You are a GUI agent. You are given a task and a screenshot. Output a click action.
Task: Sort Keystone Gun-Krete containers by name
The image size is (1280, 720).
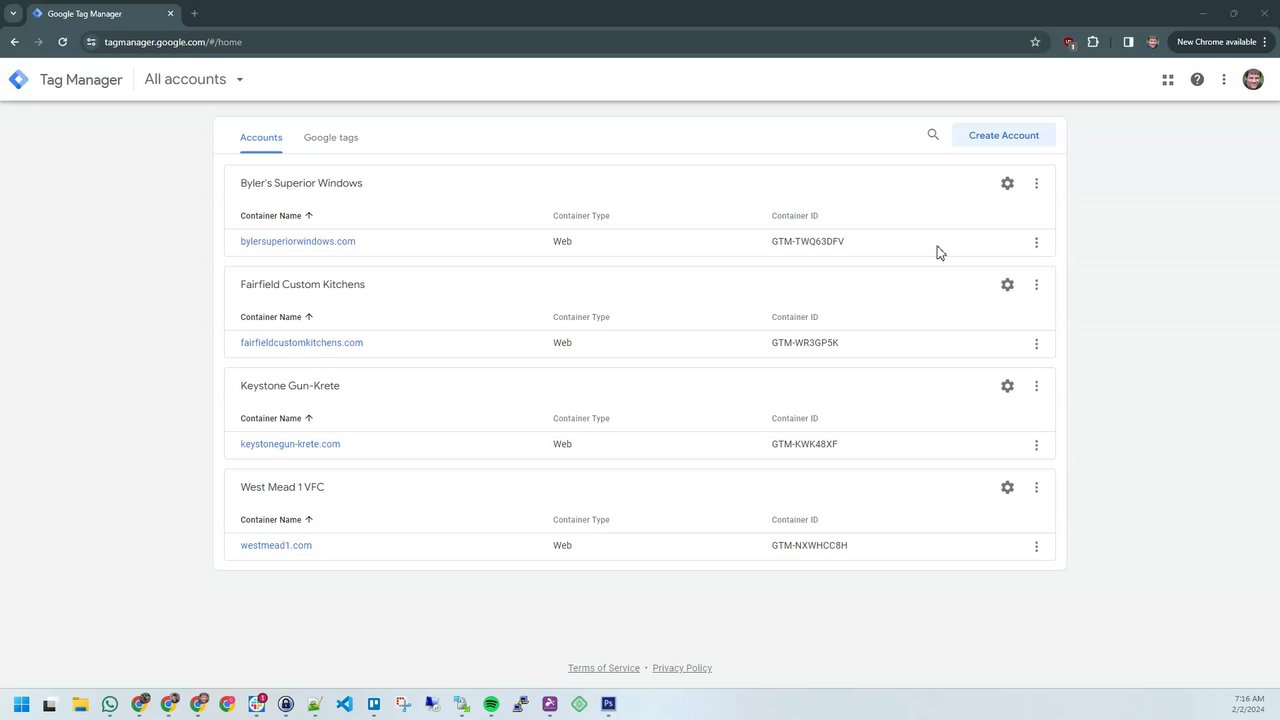277,419
